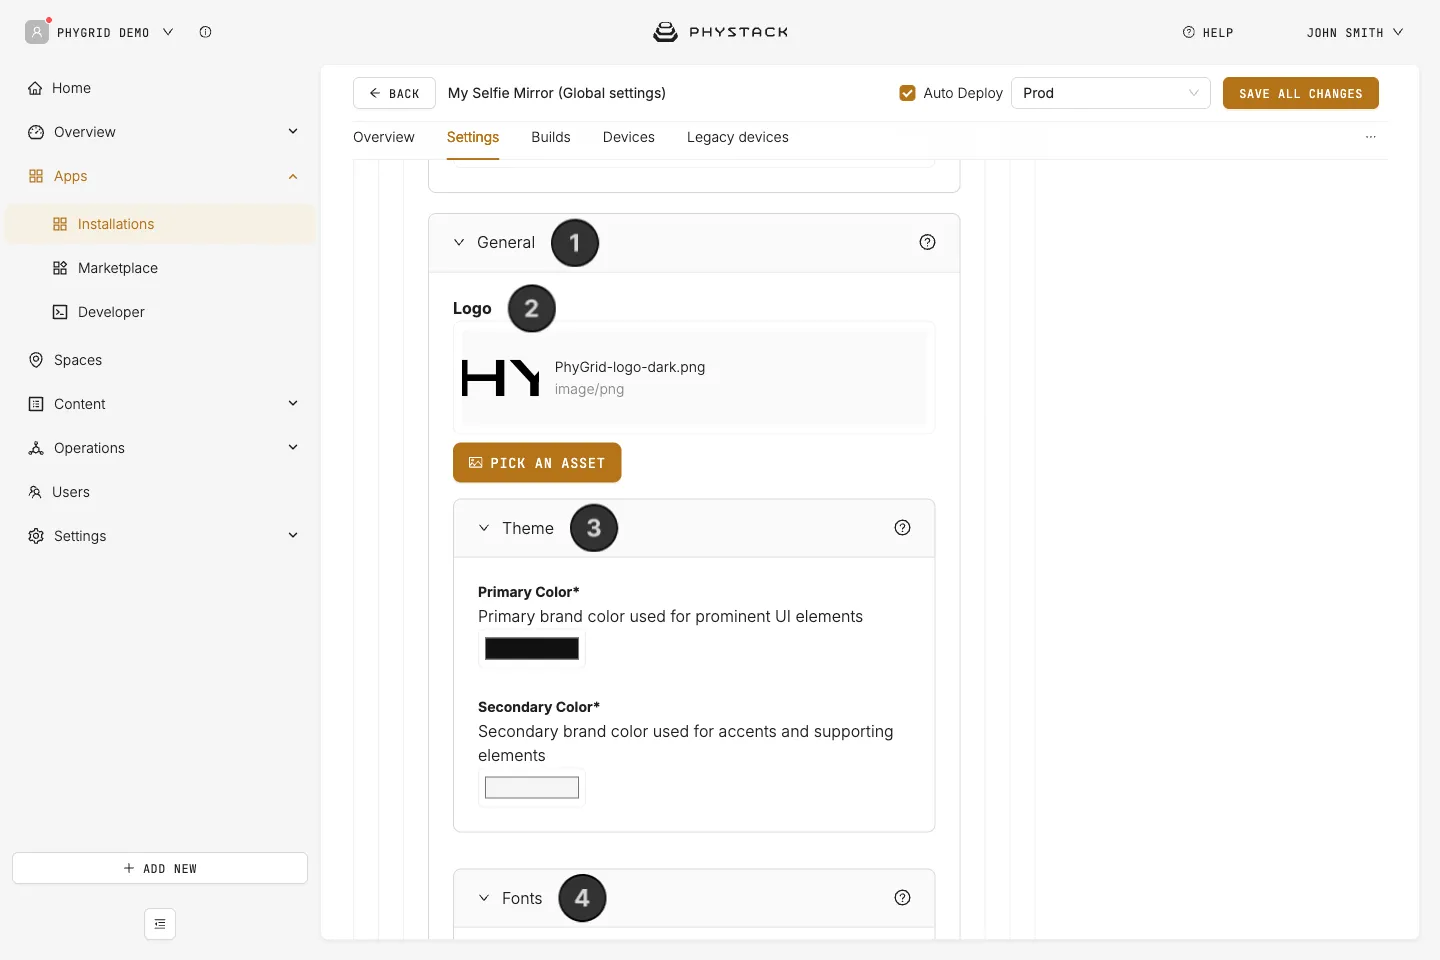
Task: Click the Home icon in sidebar
Action: tap(35, 88)
